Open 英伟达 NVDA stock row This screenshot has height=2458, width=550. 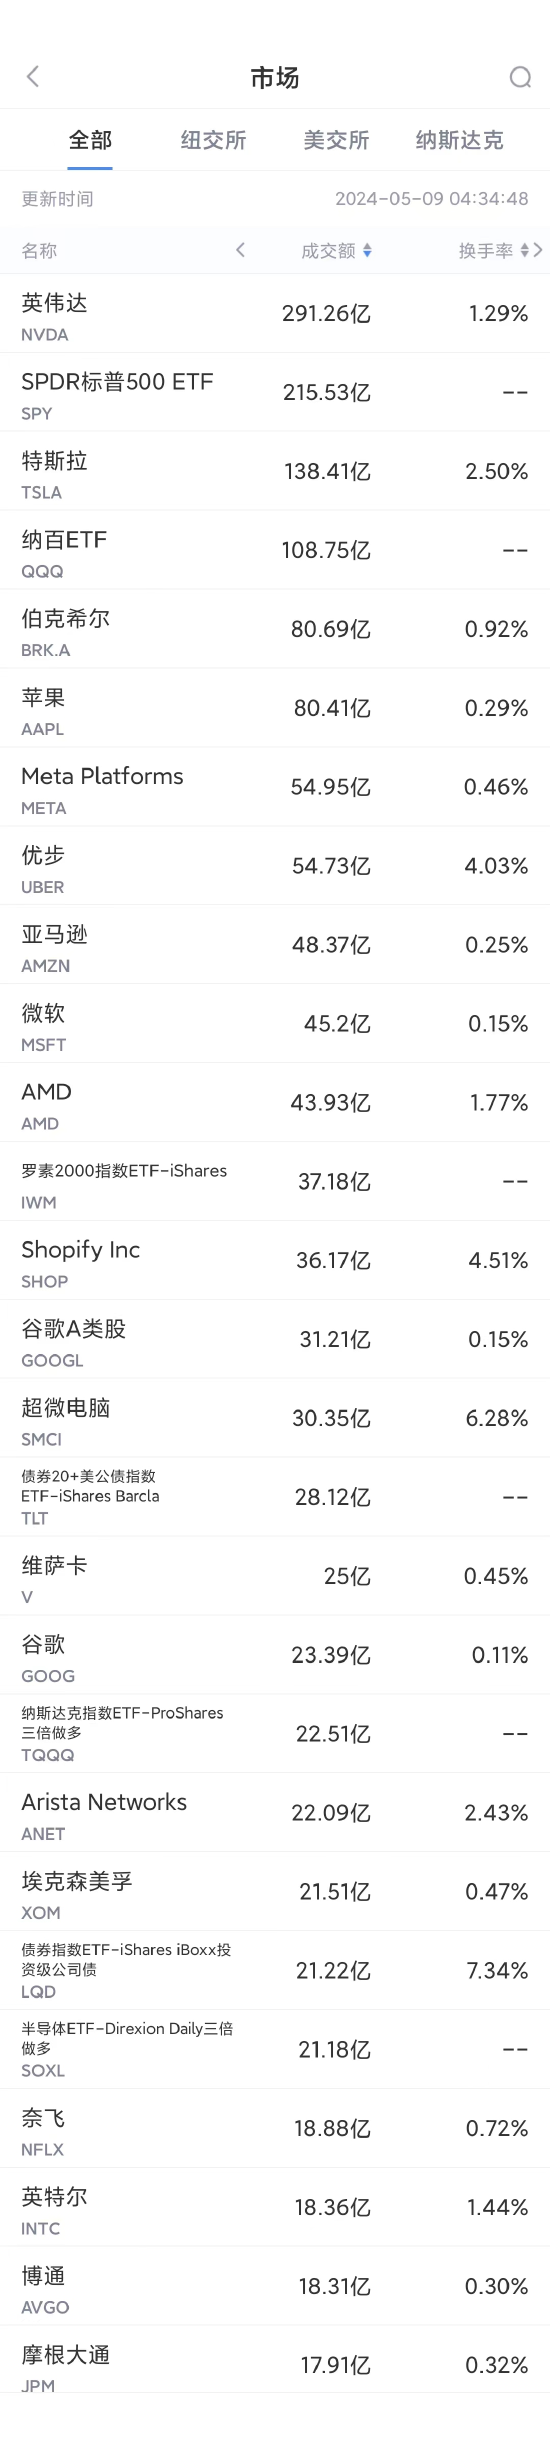point(275,314)
